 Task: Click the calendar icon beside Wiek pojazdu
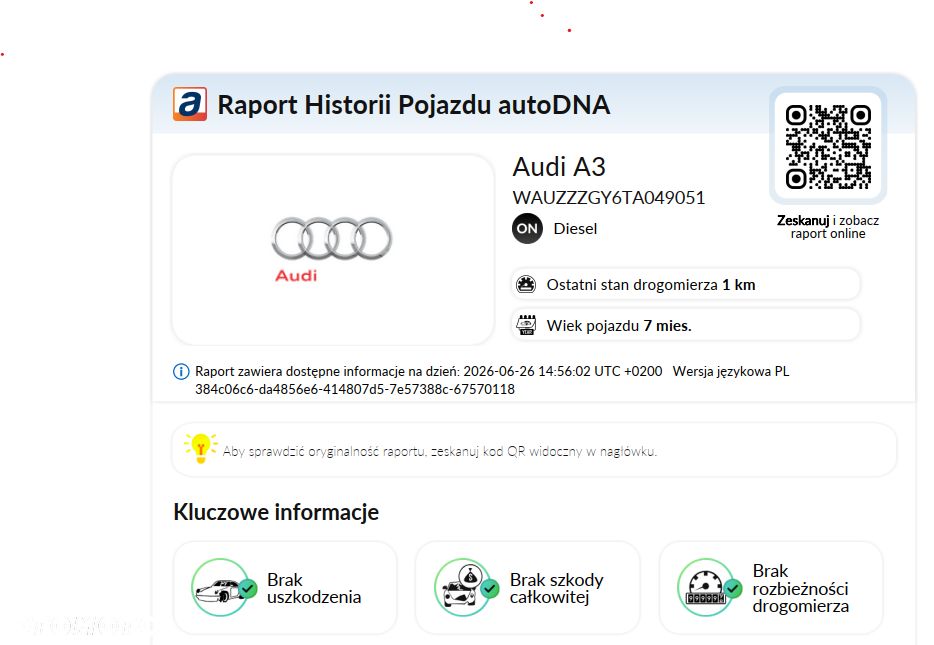pyautogui.click(x=526, y=325)
